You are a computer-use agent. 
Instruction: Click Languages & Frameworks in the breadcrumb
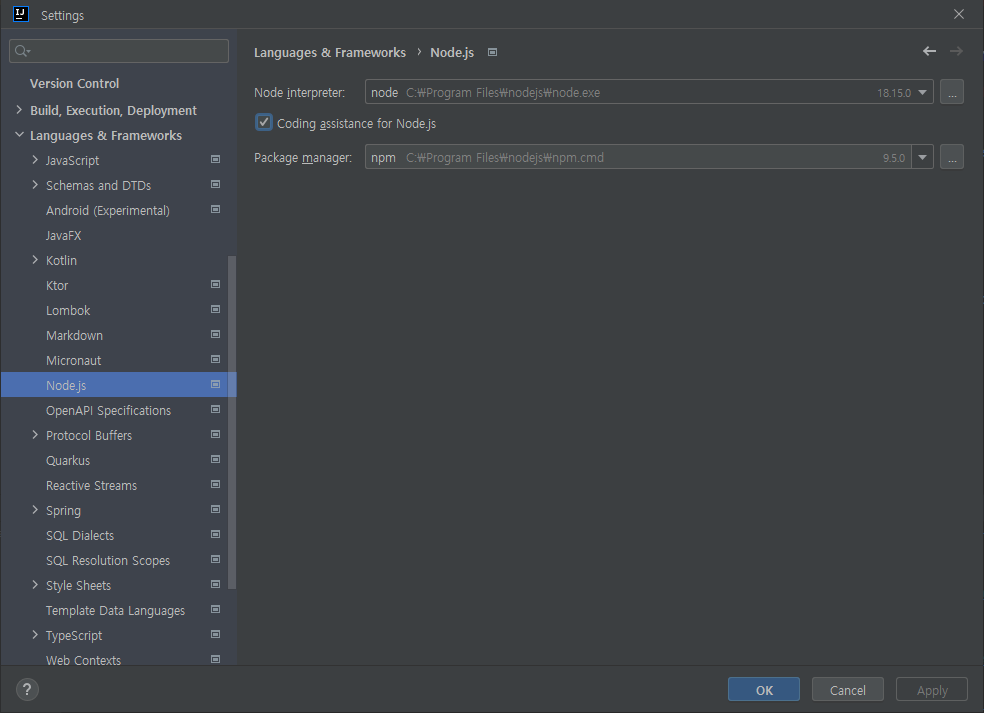point(329,53)
